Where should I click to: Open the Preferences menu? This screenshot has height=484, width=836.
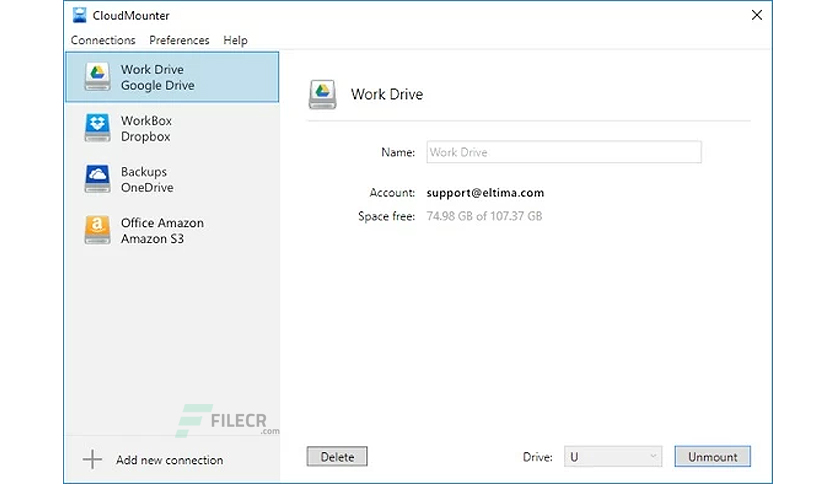[179, 41]
